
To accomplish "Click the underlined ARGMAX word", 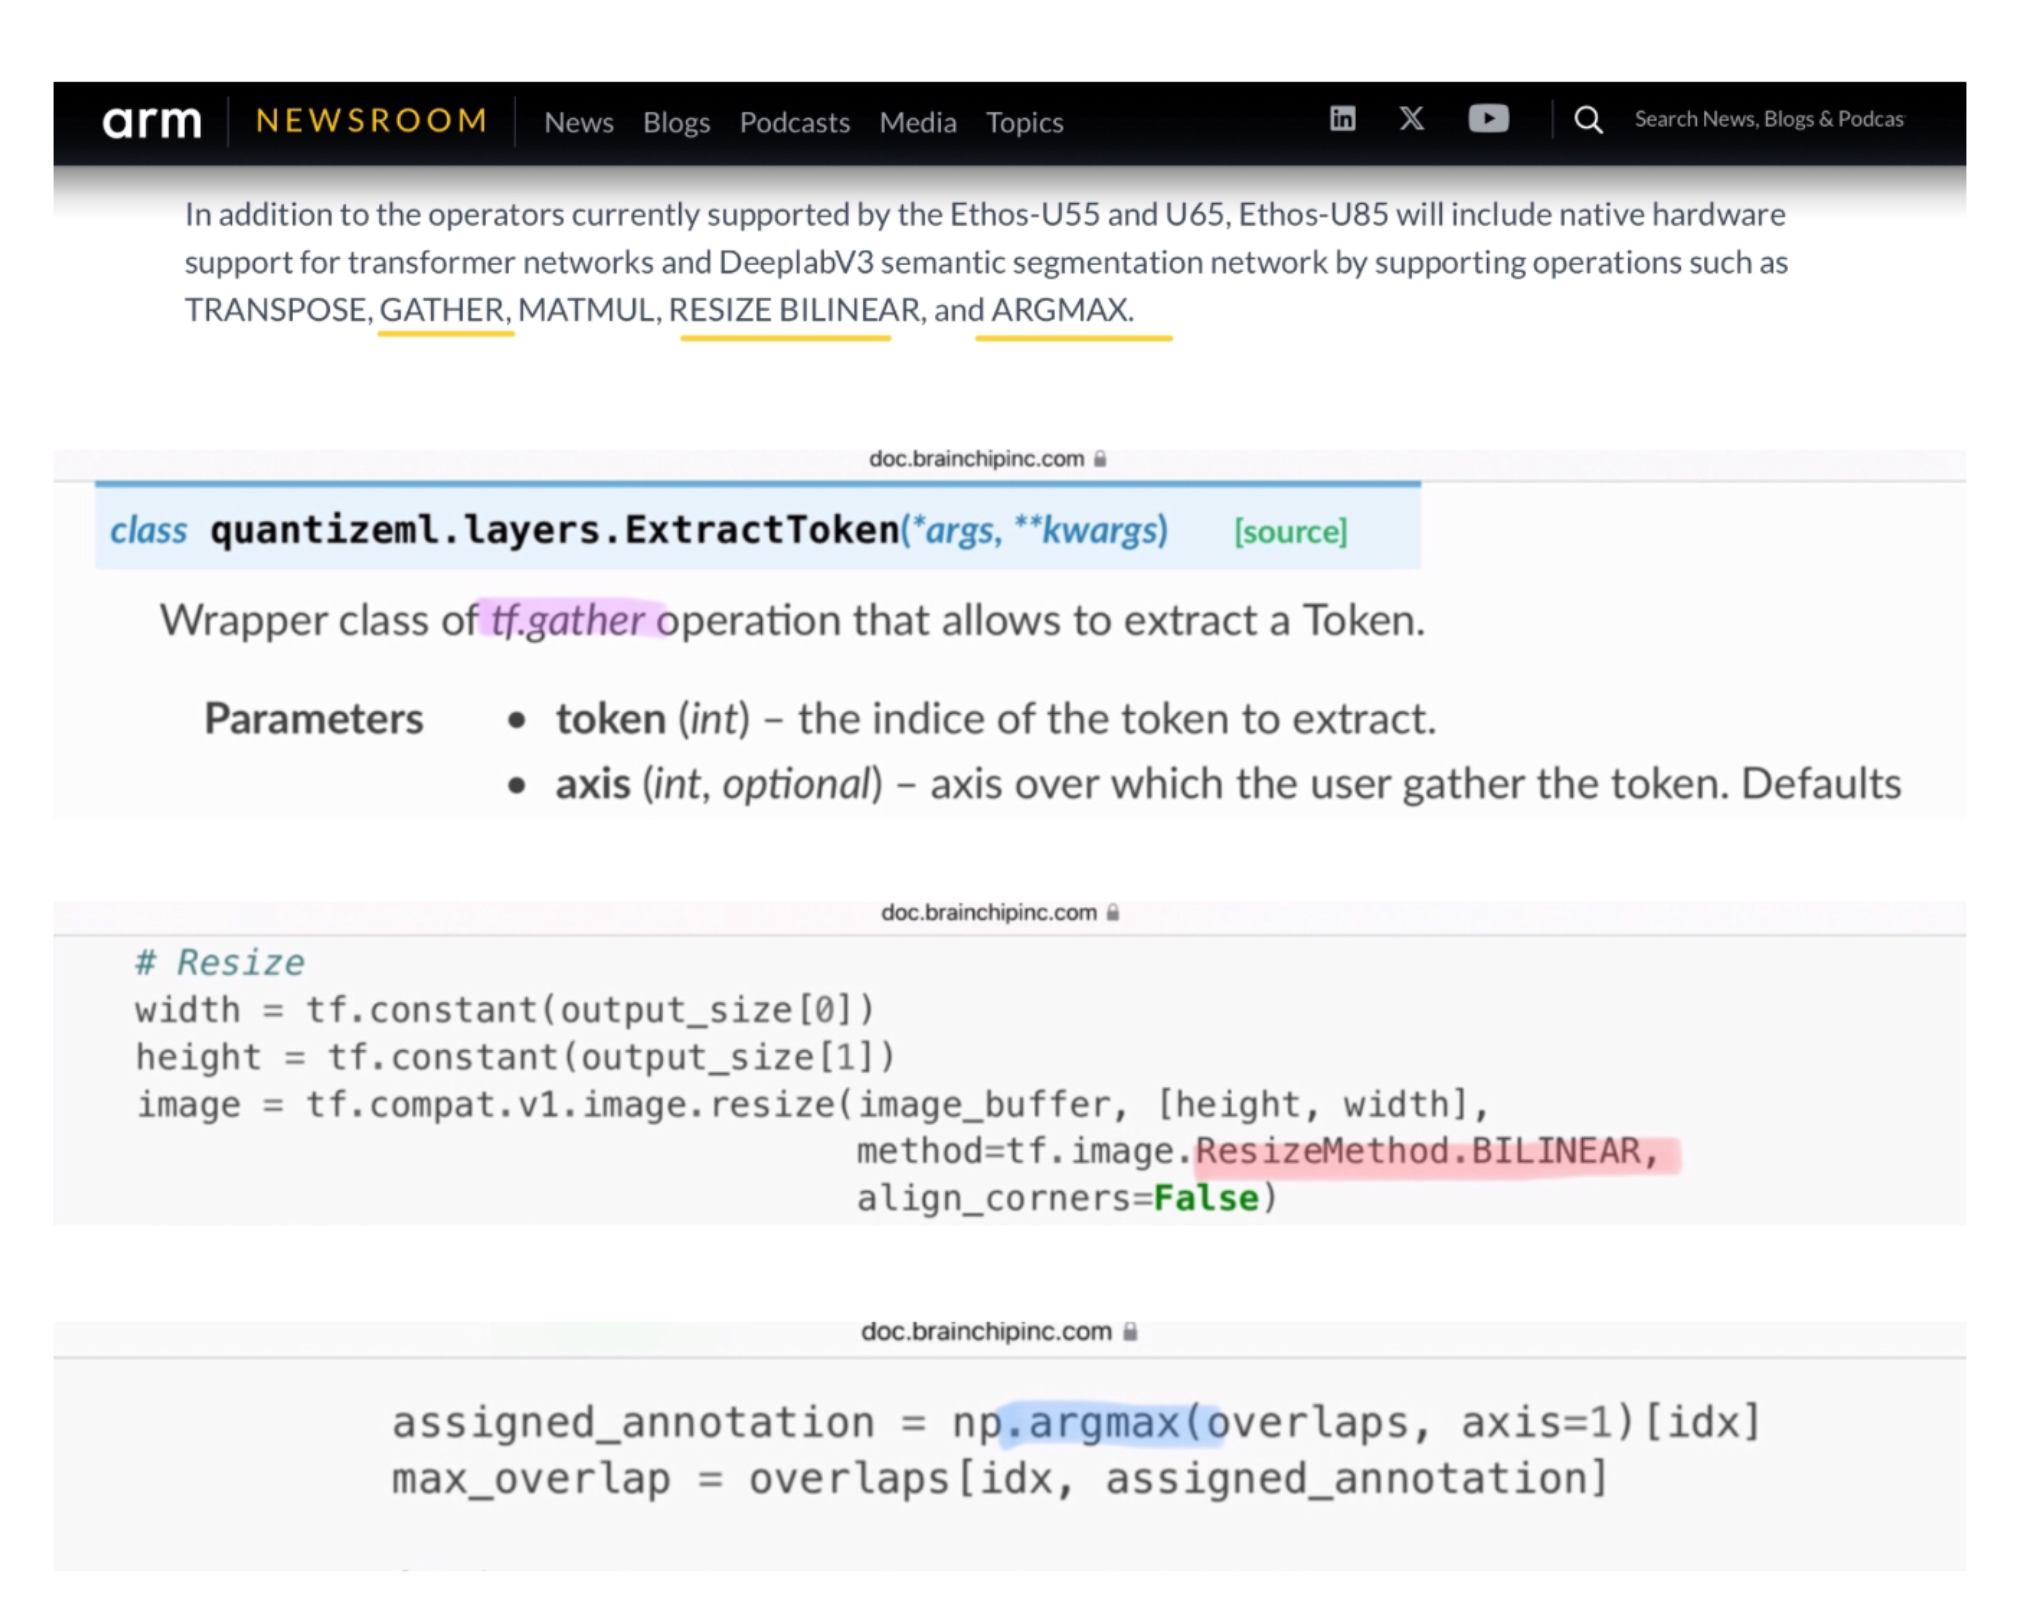I will coord(1062,310).
